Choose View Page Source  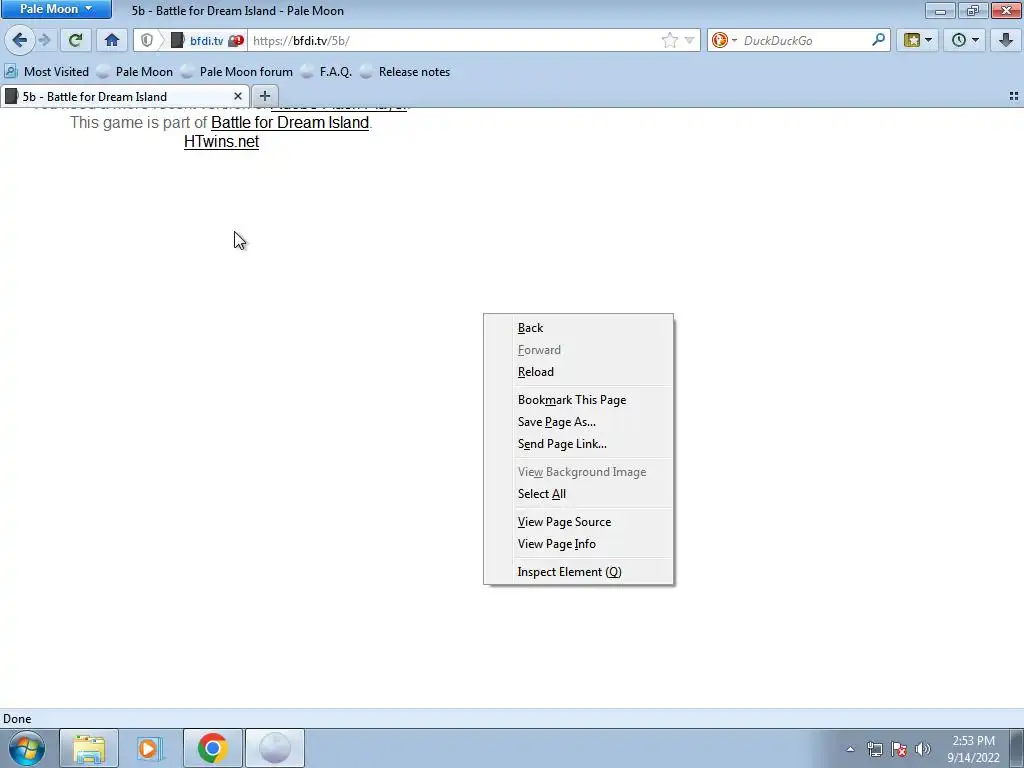(579, 522)
